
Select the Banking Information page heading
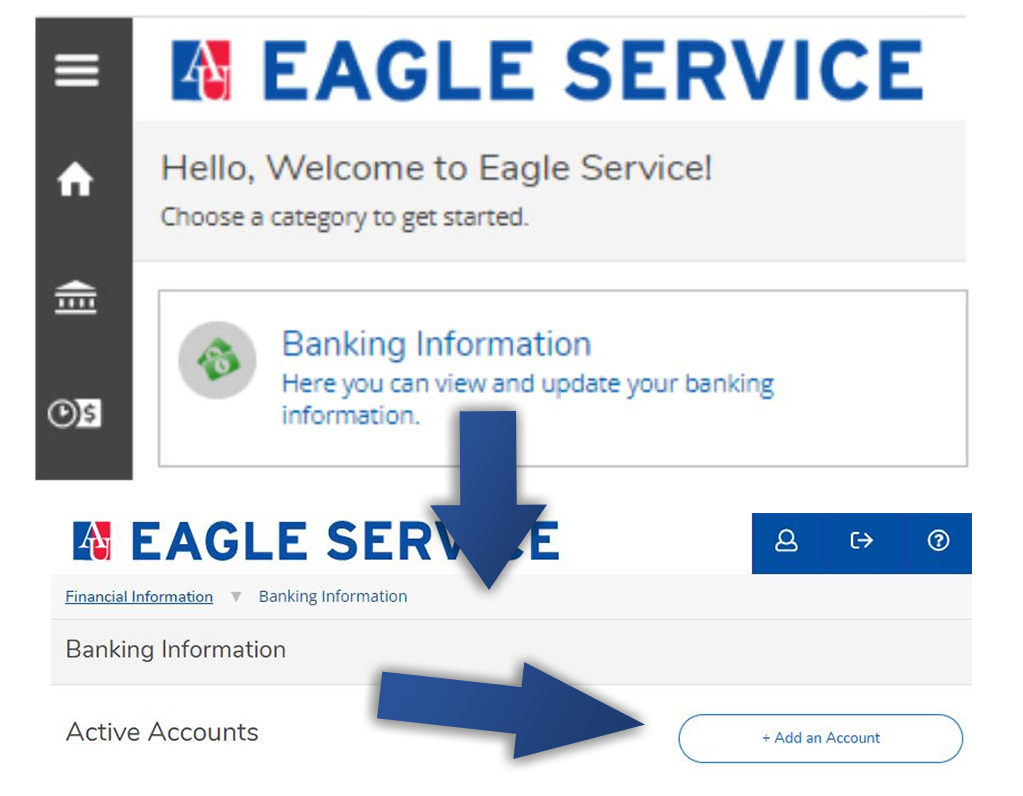click(176, 650)
